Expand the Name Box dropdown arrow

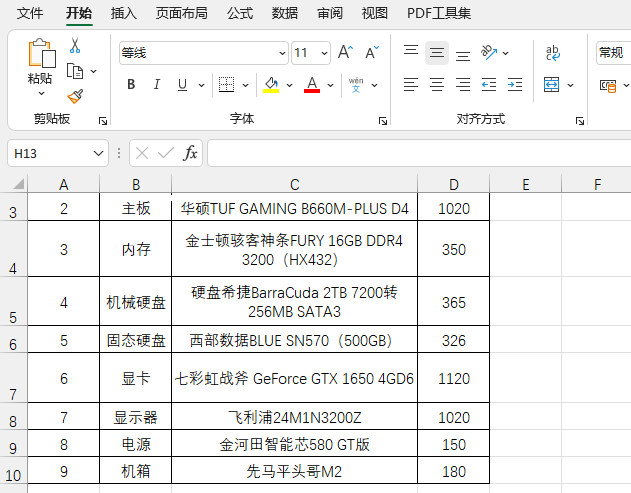[x=98, y=153]
